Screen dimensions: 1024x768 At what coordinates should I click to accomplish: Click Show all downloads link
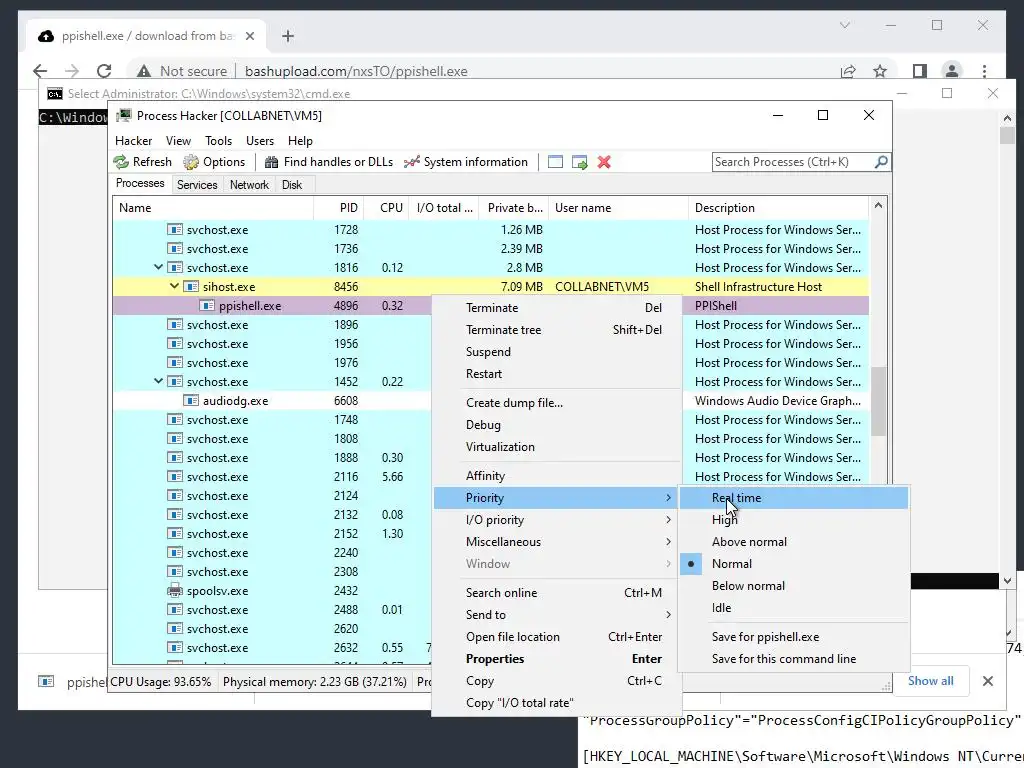coord(930,681)
